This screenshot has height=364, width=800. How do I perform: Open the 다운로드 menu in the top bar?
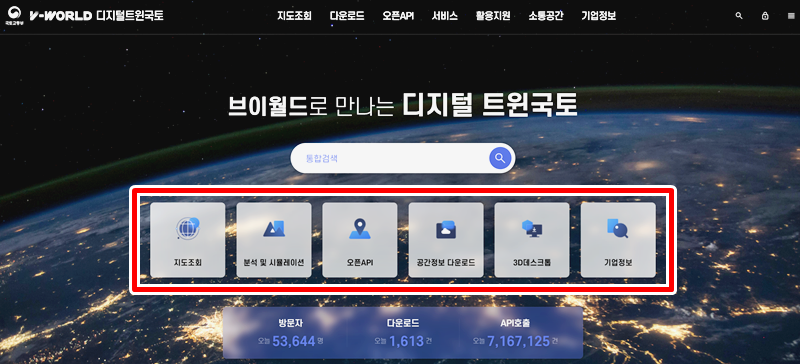coord(347,16)
